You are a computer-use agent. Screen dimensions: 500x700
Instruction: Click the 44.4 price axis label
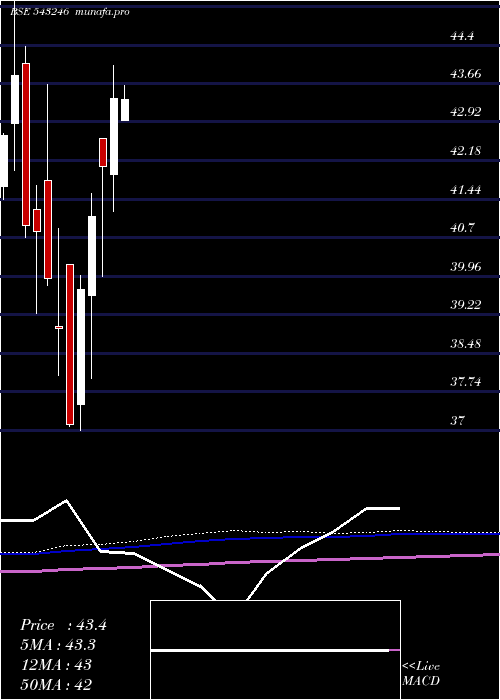coord(462,36)
